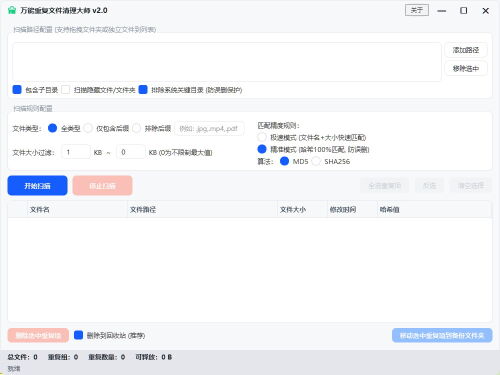This screenshot has height=375, width=500.
Task: Click the pink stop scan button
Action: click(x=102, y=186)
